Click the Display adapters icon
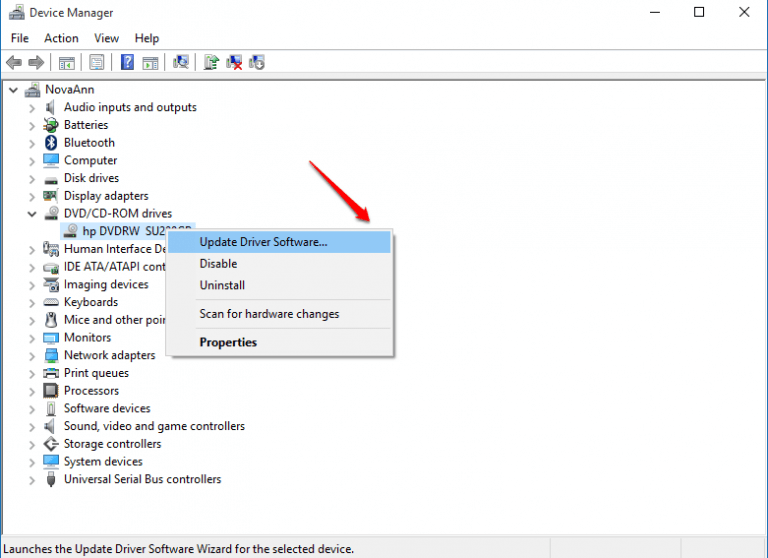Viewport: 768px width, 558px height. 50,196
